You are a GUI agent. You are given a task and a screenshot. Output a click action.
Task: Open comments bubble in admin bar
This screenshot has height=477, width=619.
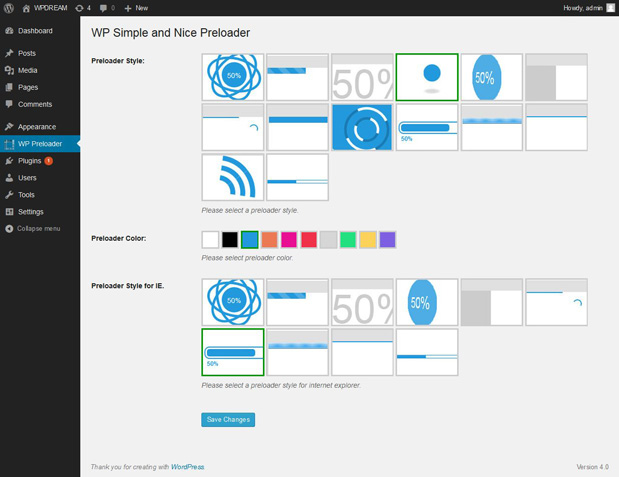pos(107,8)
